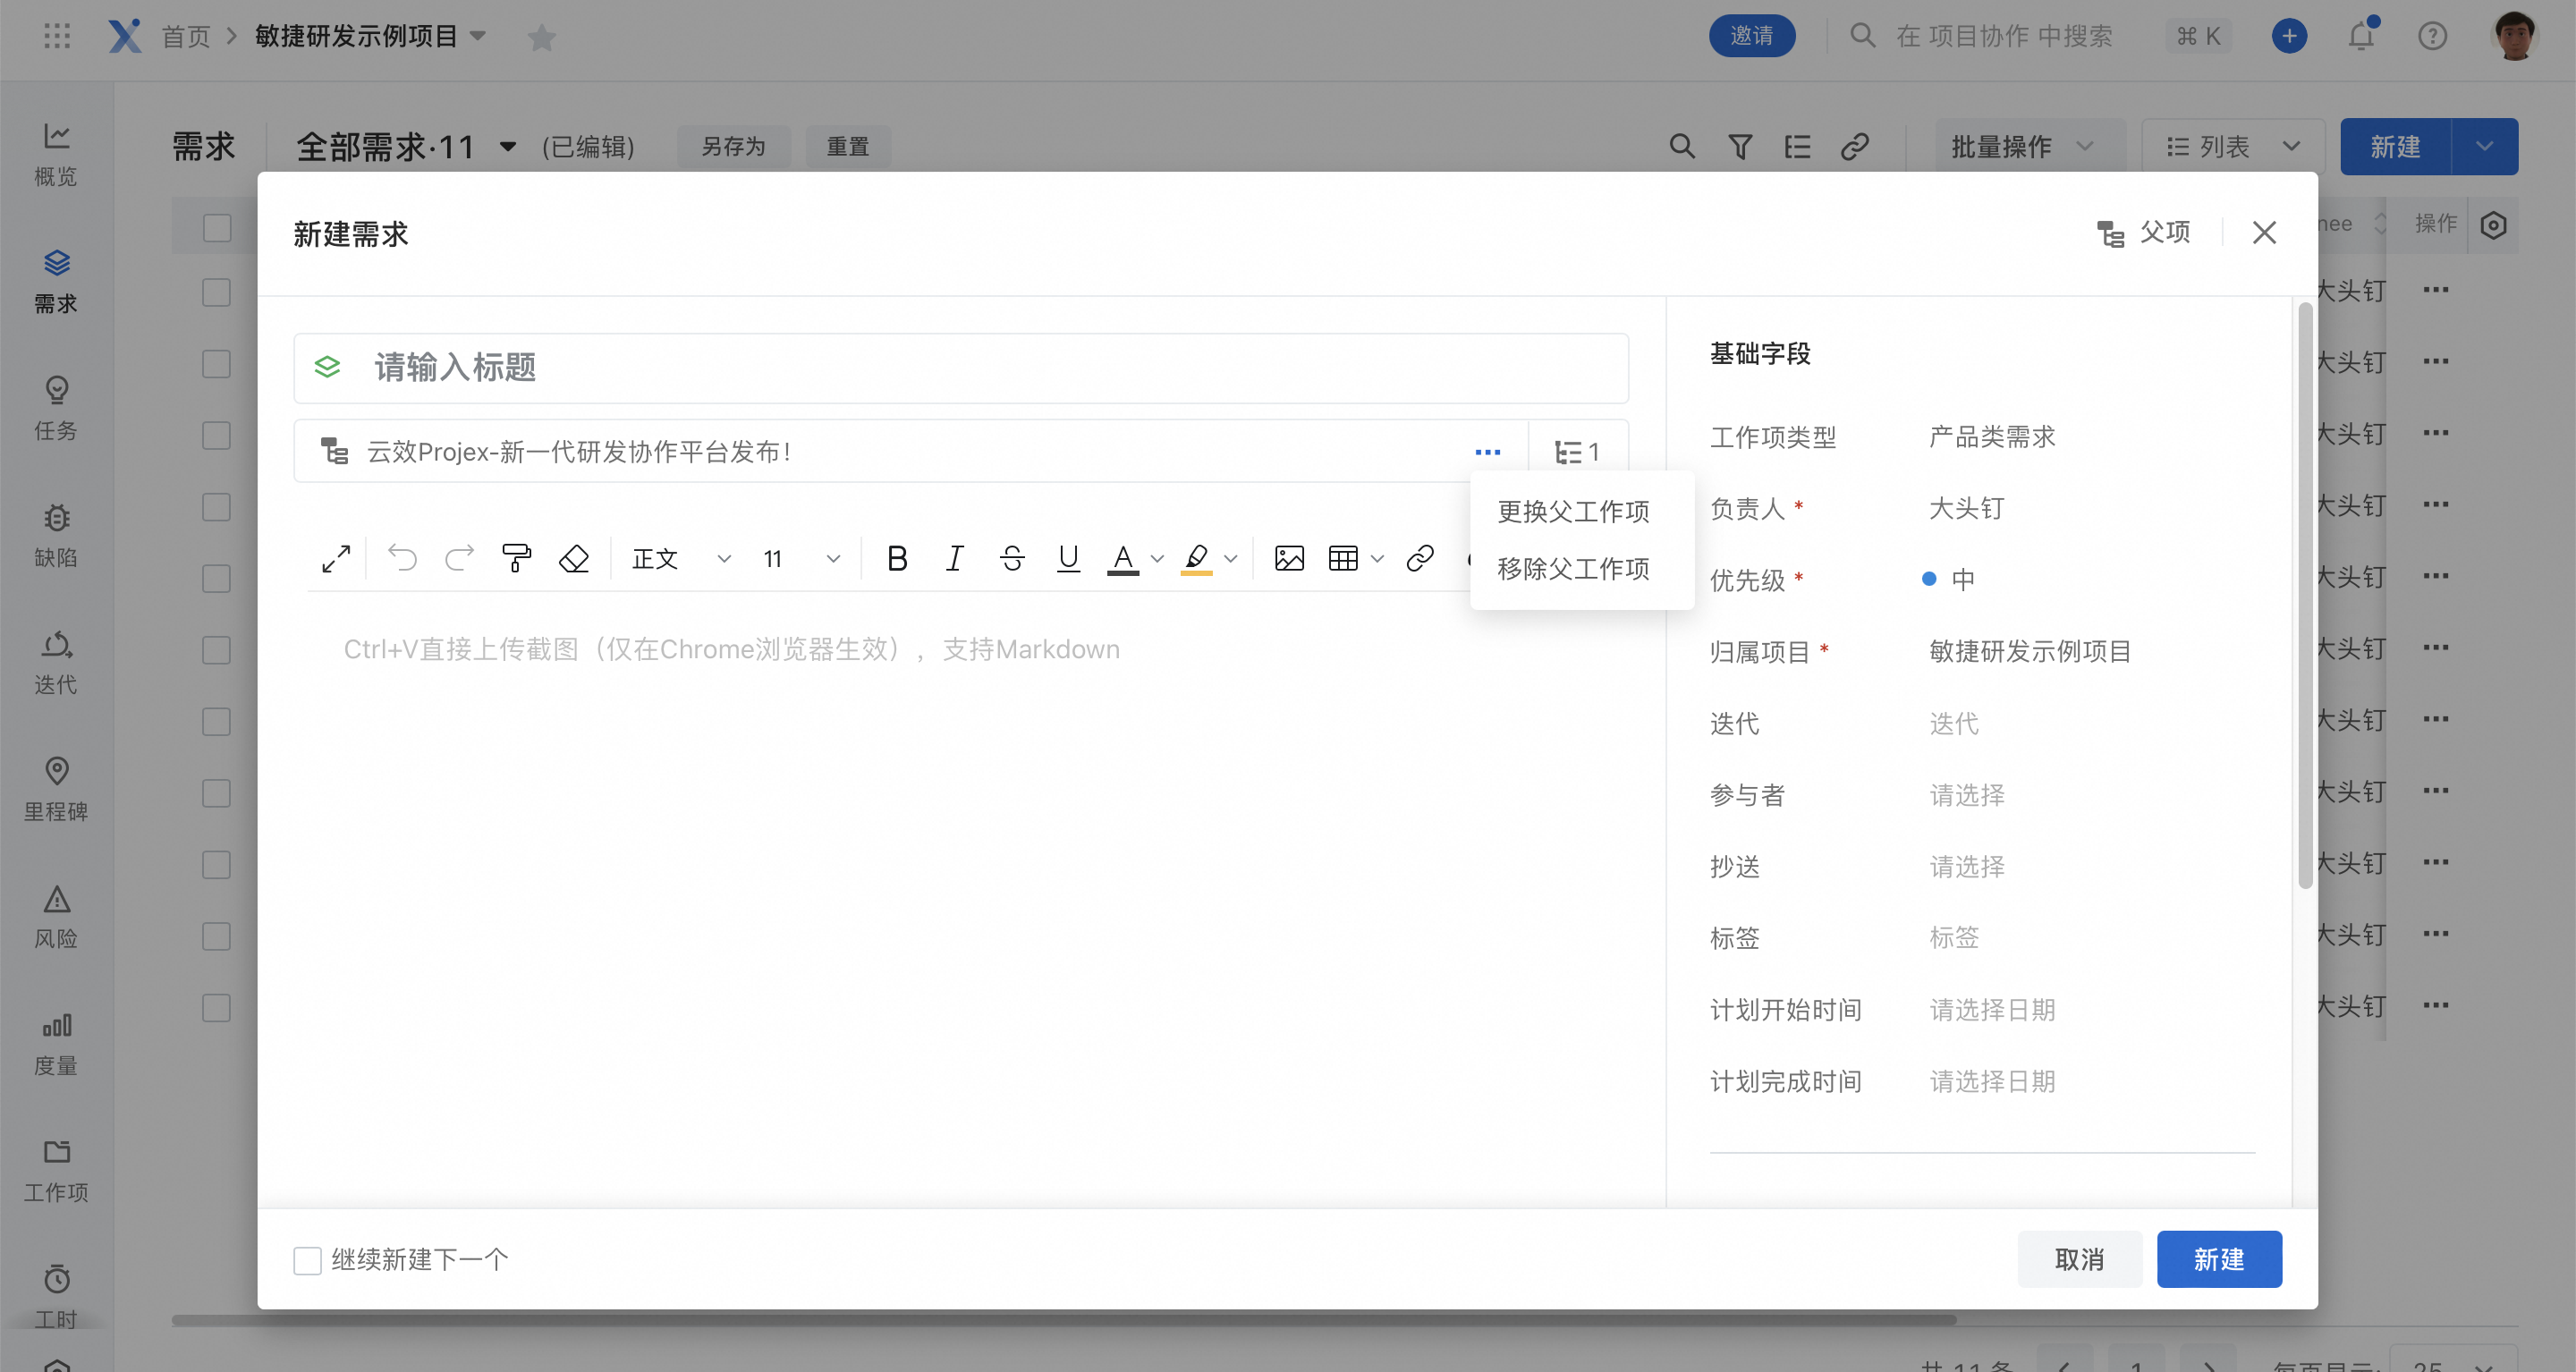Image resolution: width=2576 pixels, height=1372 pixels.
Task: Click the 邀请 button
Action: point(1751,36)
